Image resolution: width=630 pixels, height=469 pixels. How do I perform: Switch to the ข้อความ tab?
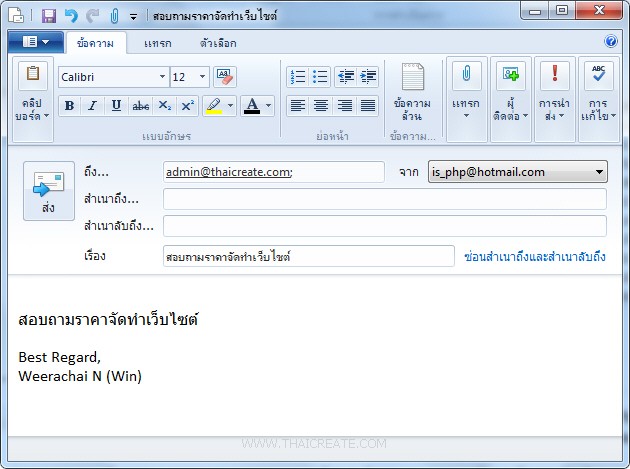(96, 43)
